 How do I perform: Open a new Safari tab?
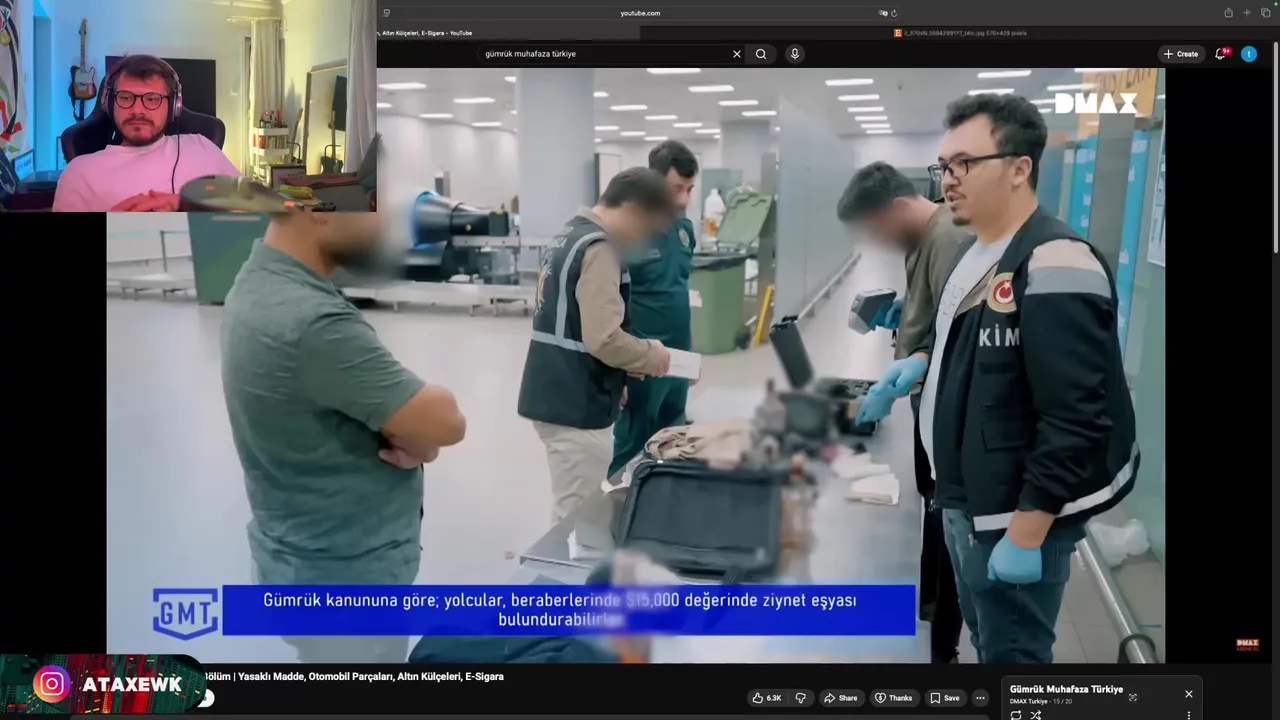(x=1246, y=13)
